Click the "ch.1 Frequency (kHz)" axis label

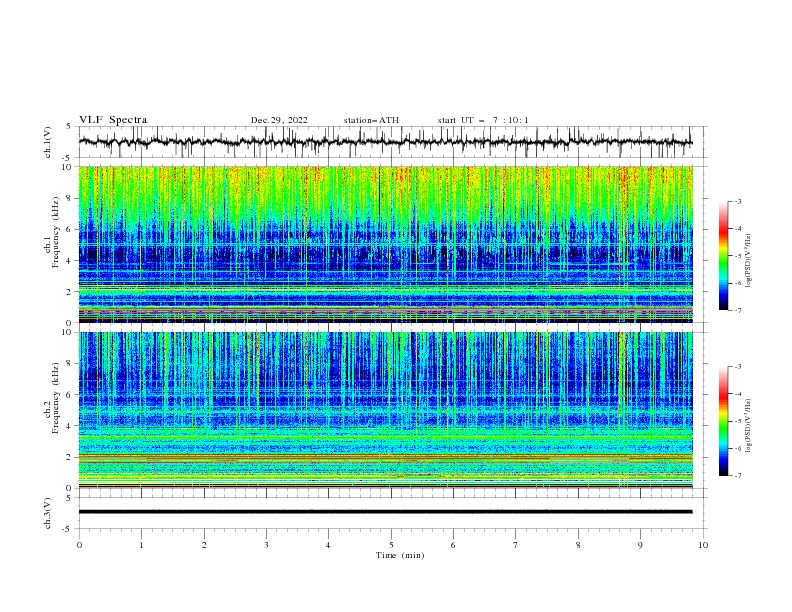coord(52,233)
